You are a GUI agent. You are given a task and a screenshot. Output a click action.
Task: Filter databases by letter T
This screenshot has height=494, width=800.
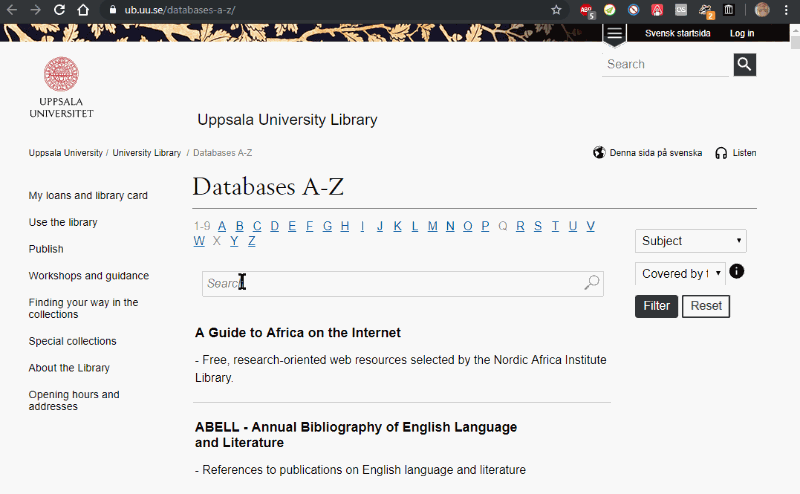point(555,226)
